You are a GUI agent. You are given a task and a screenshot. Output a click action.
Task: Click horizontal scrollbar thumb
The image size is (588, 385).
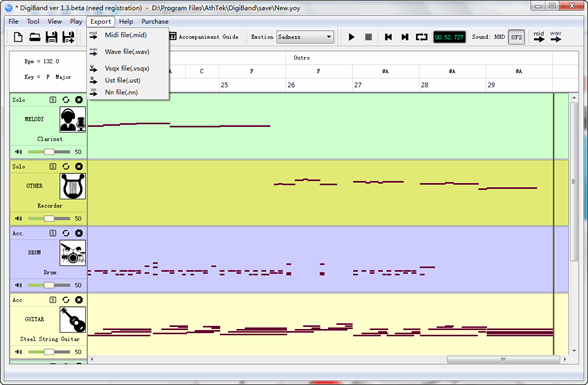click(503, 359)
